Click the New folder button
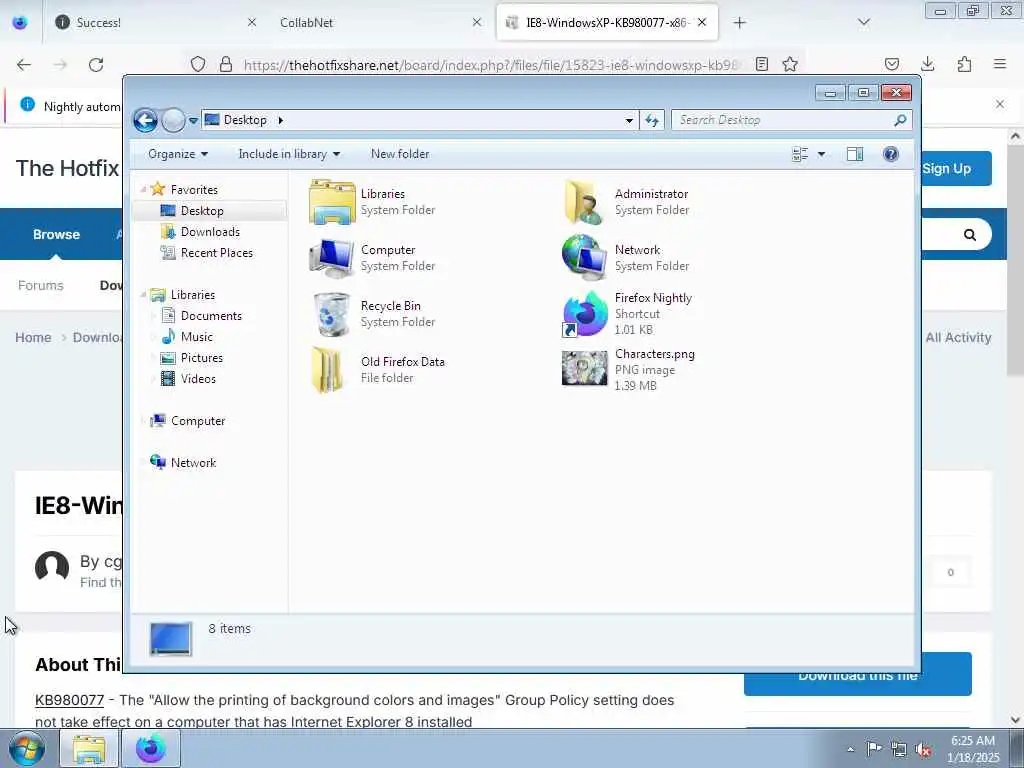Viewport: 1024px width, 768px height. (x=400, y=154)
